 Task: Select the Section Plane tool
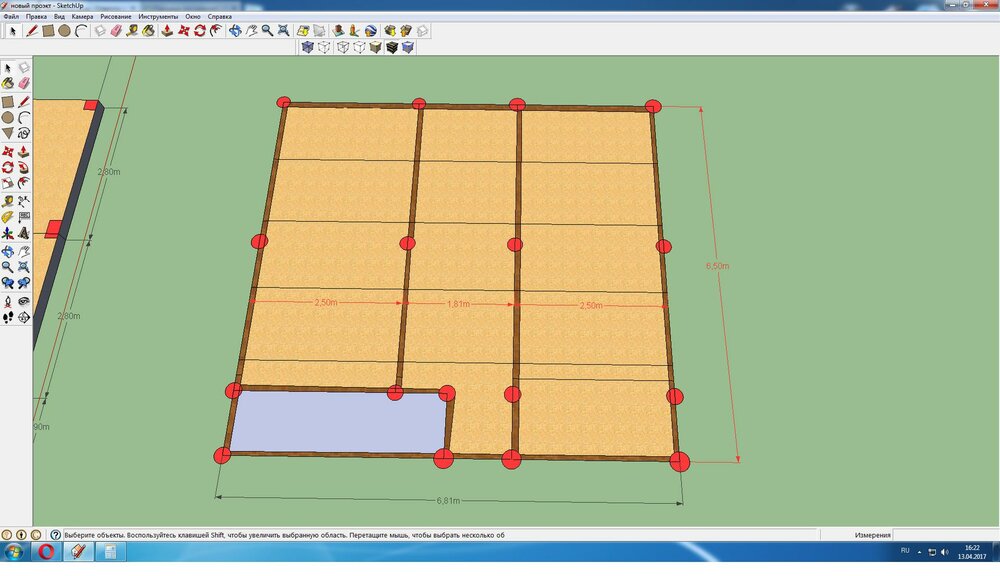[24, 317]
